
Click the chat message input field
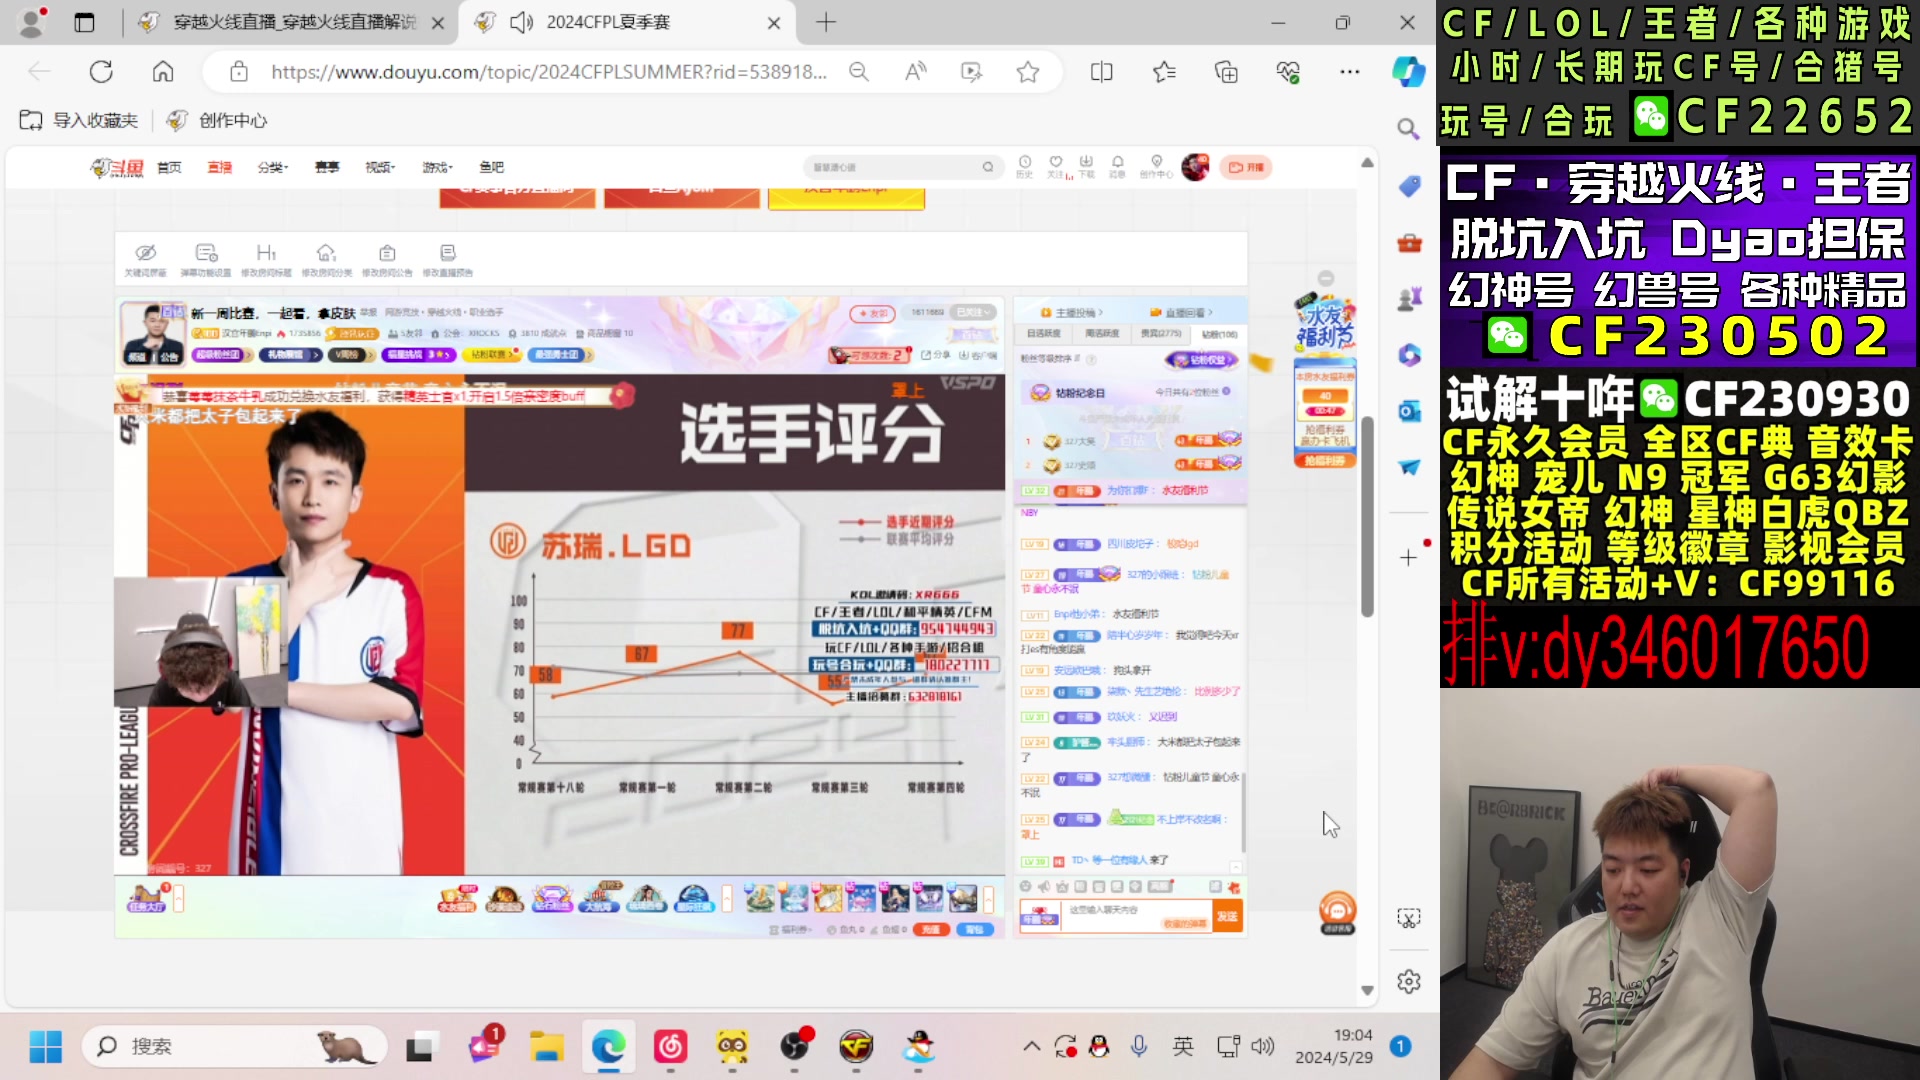(x=1135, y=916)
